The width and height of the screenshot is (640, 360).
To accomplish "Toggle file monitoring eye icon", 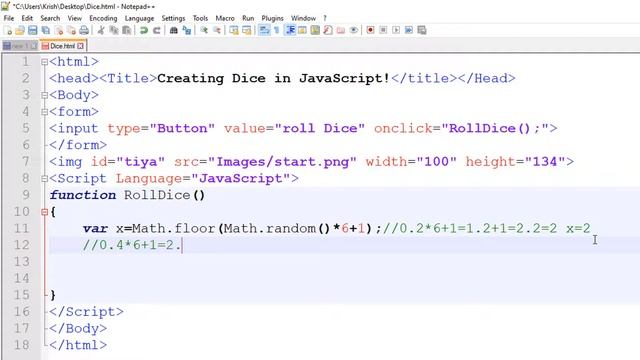I will tap(354, 30).
